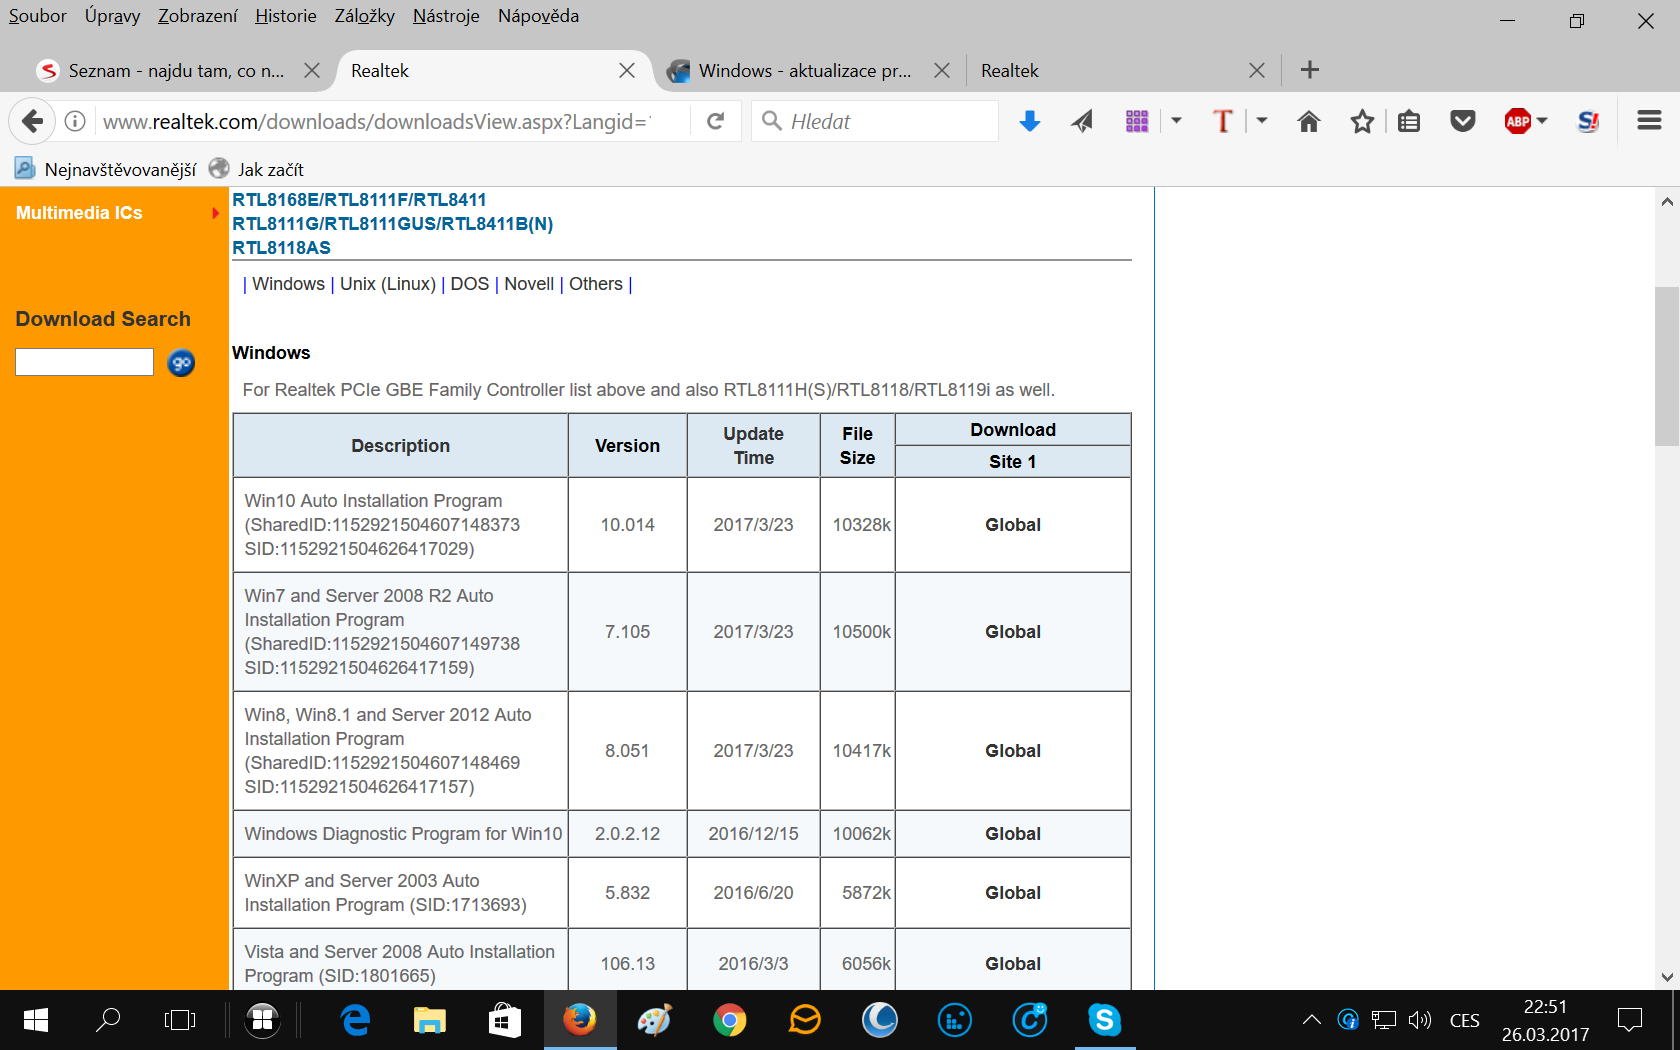Click the paper plane send icon
This screenshot has height=1050, width=1680.
(x=1082, y=121)
